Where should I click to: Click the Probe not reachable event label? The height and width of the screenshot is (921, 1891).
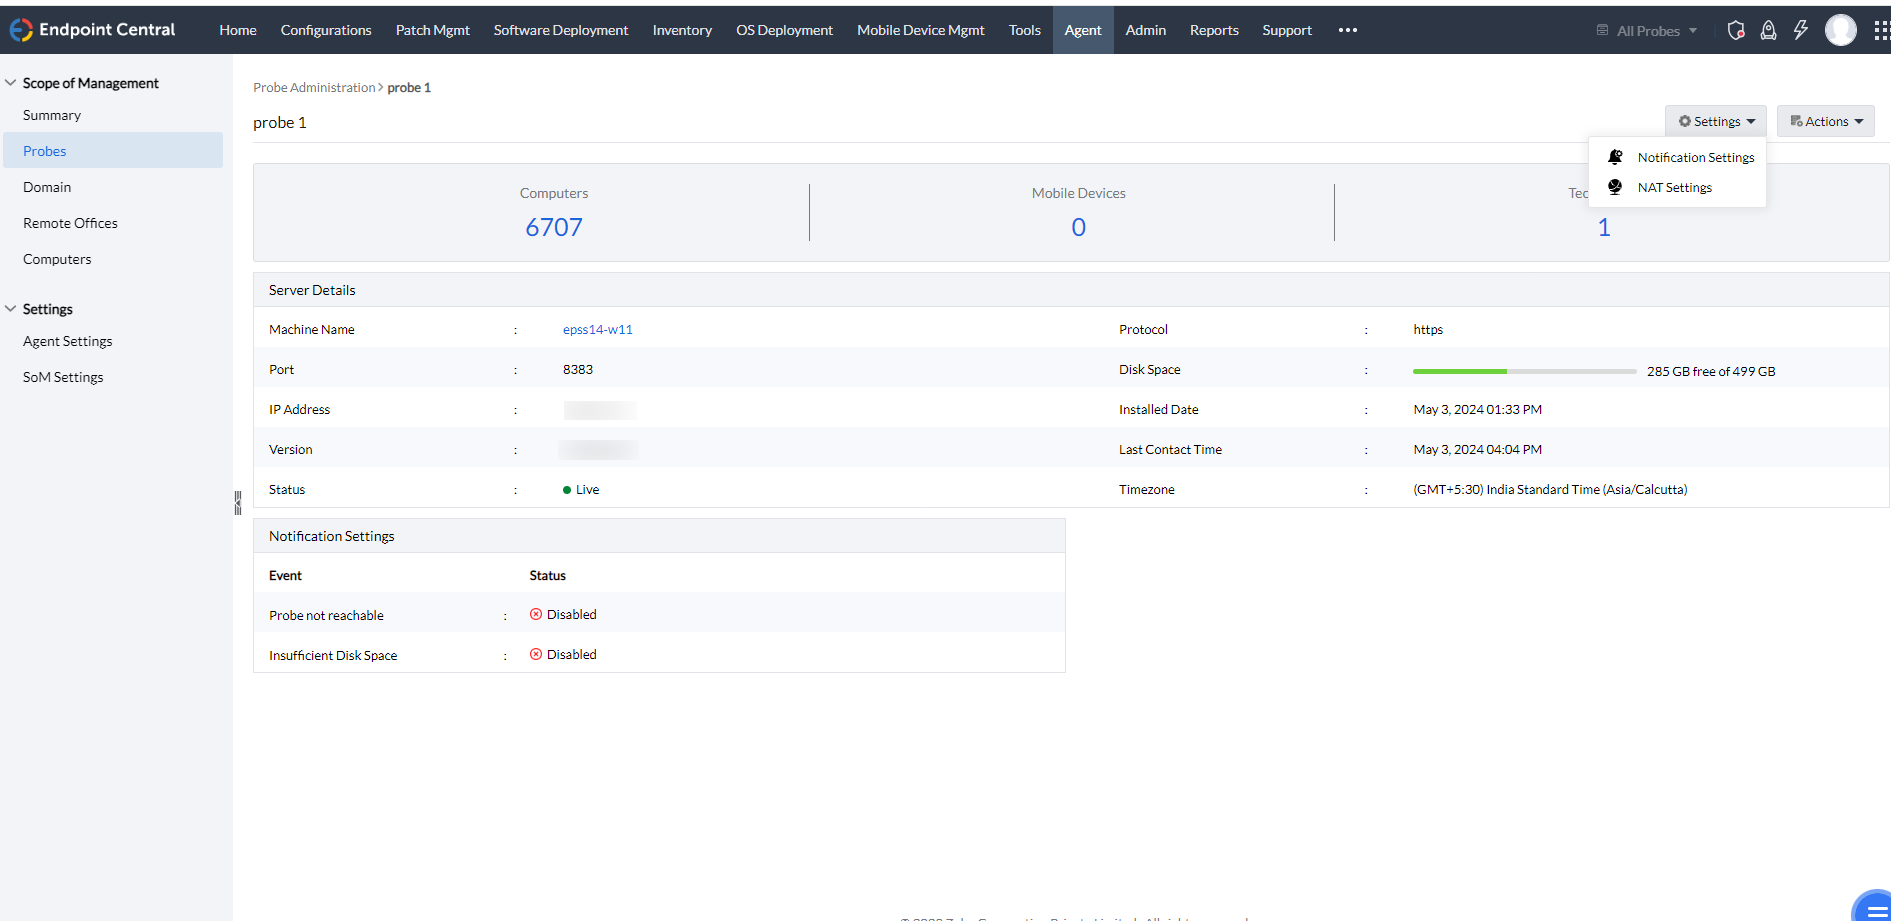coord(326,615)
